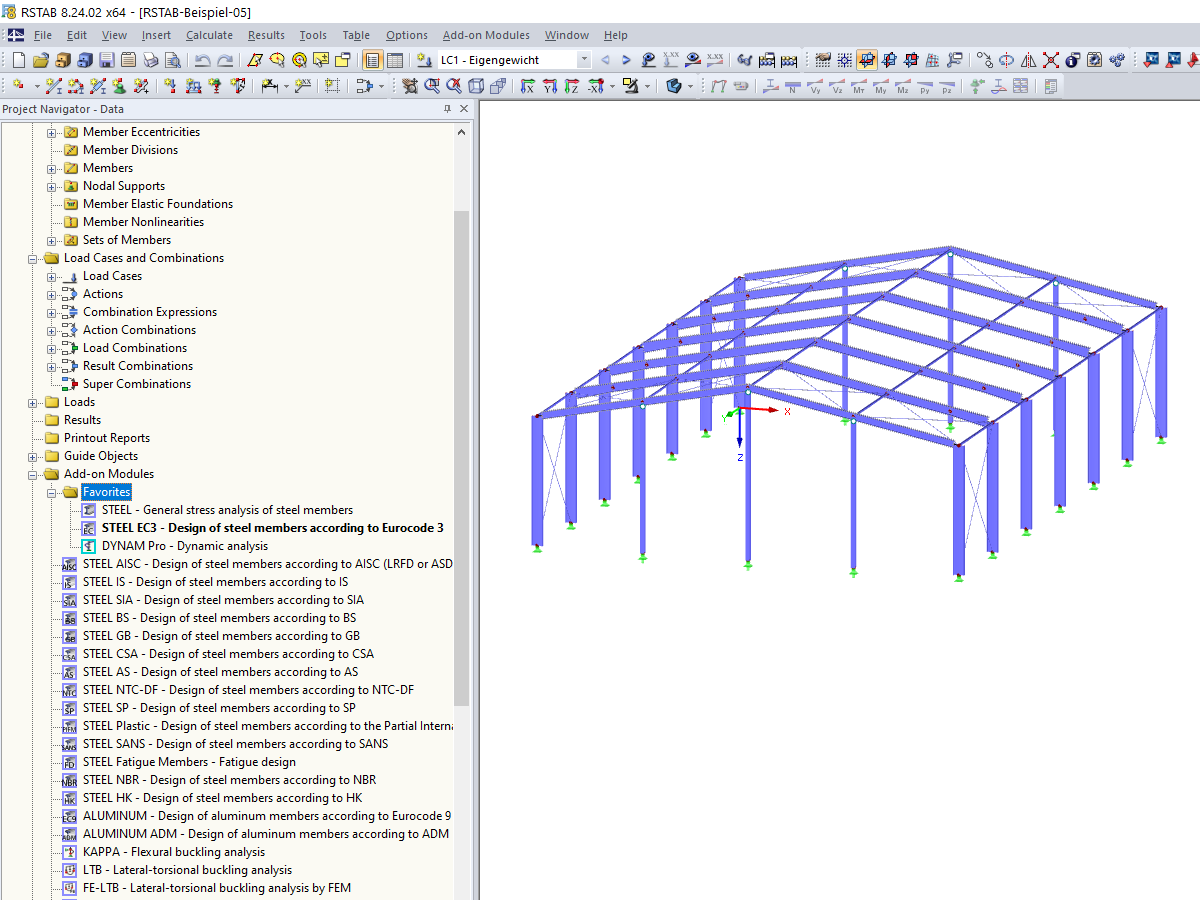Select KAPPA - Flexural buckling analysis entry

(x=174, y=852)
